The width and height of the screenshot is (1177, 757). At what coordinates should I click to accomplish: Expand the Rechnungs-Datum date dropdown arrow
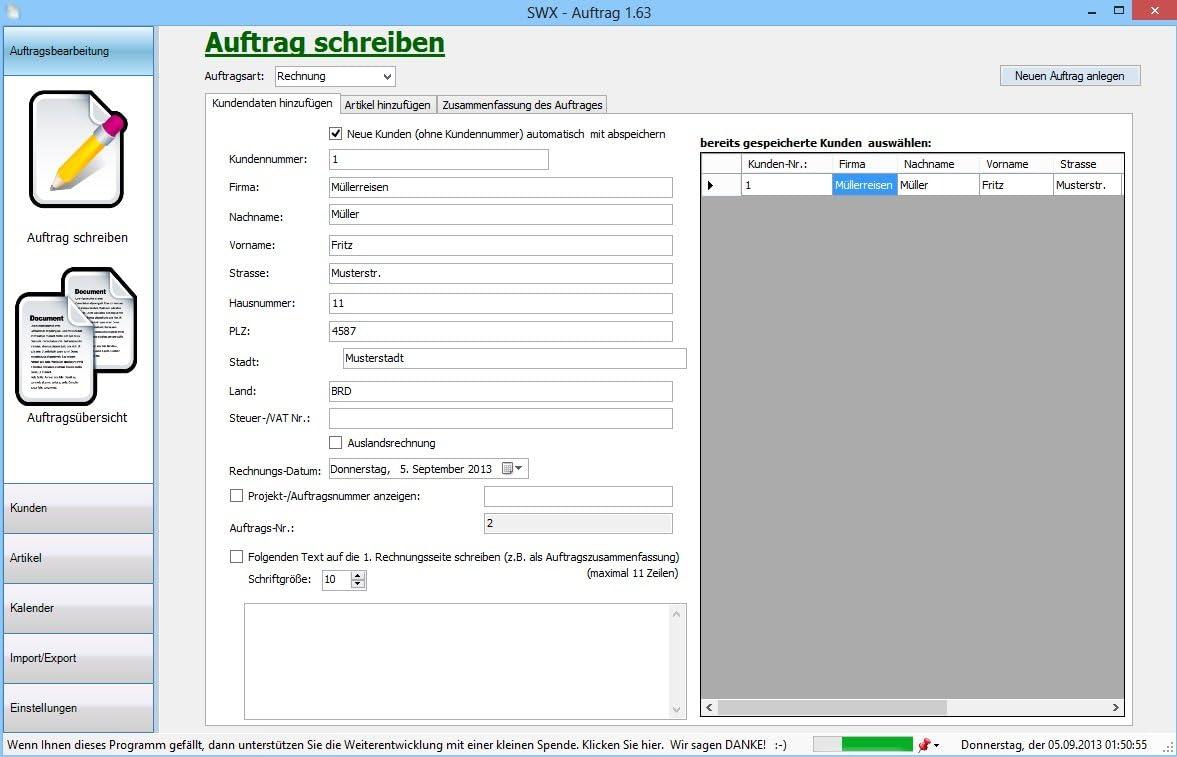click(520, 469)
